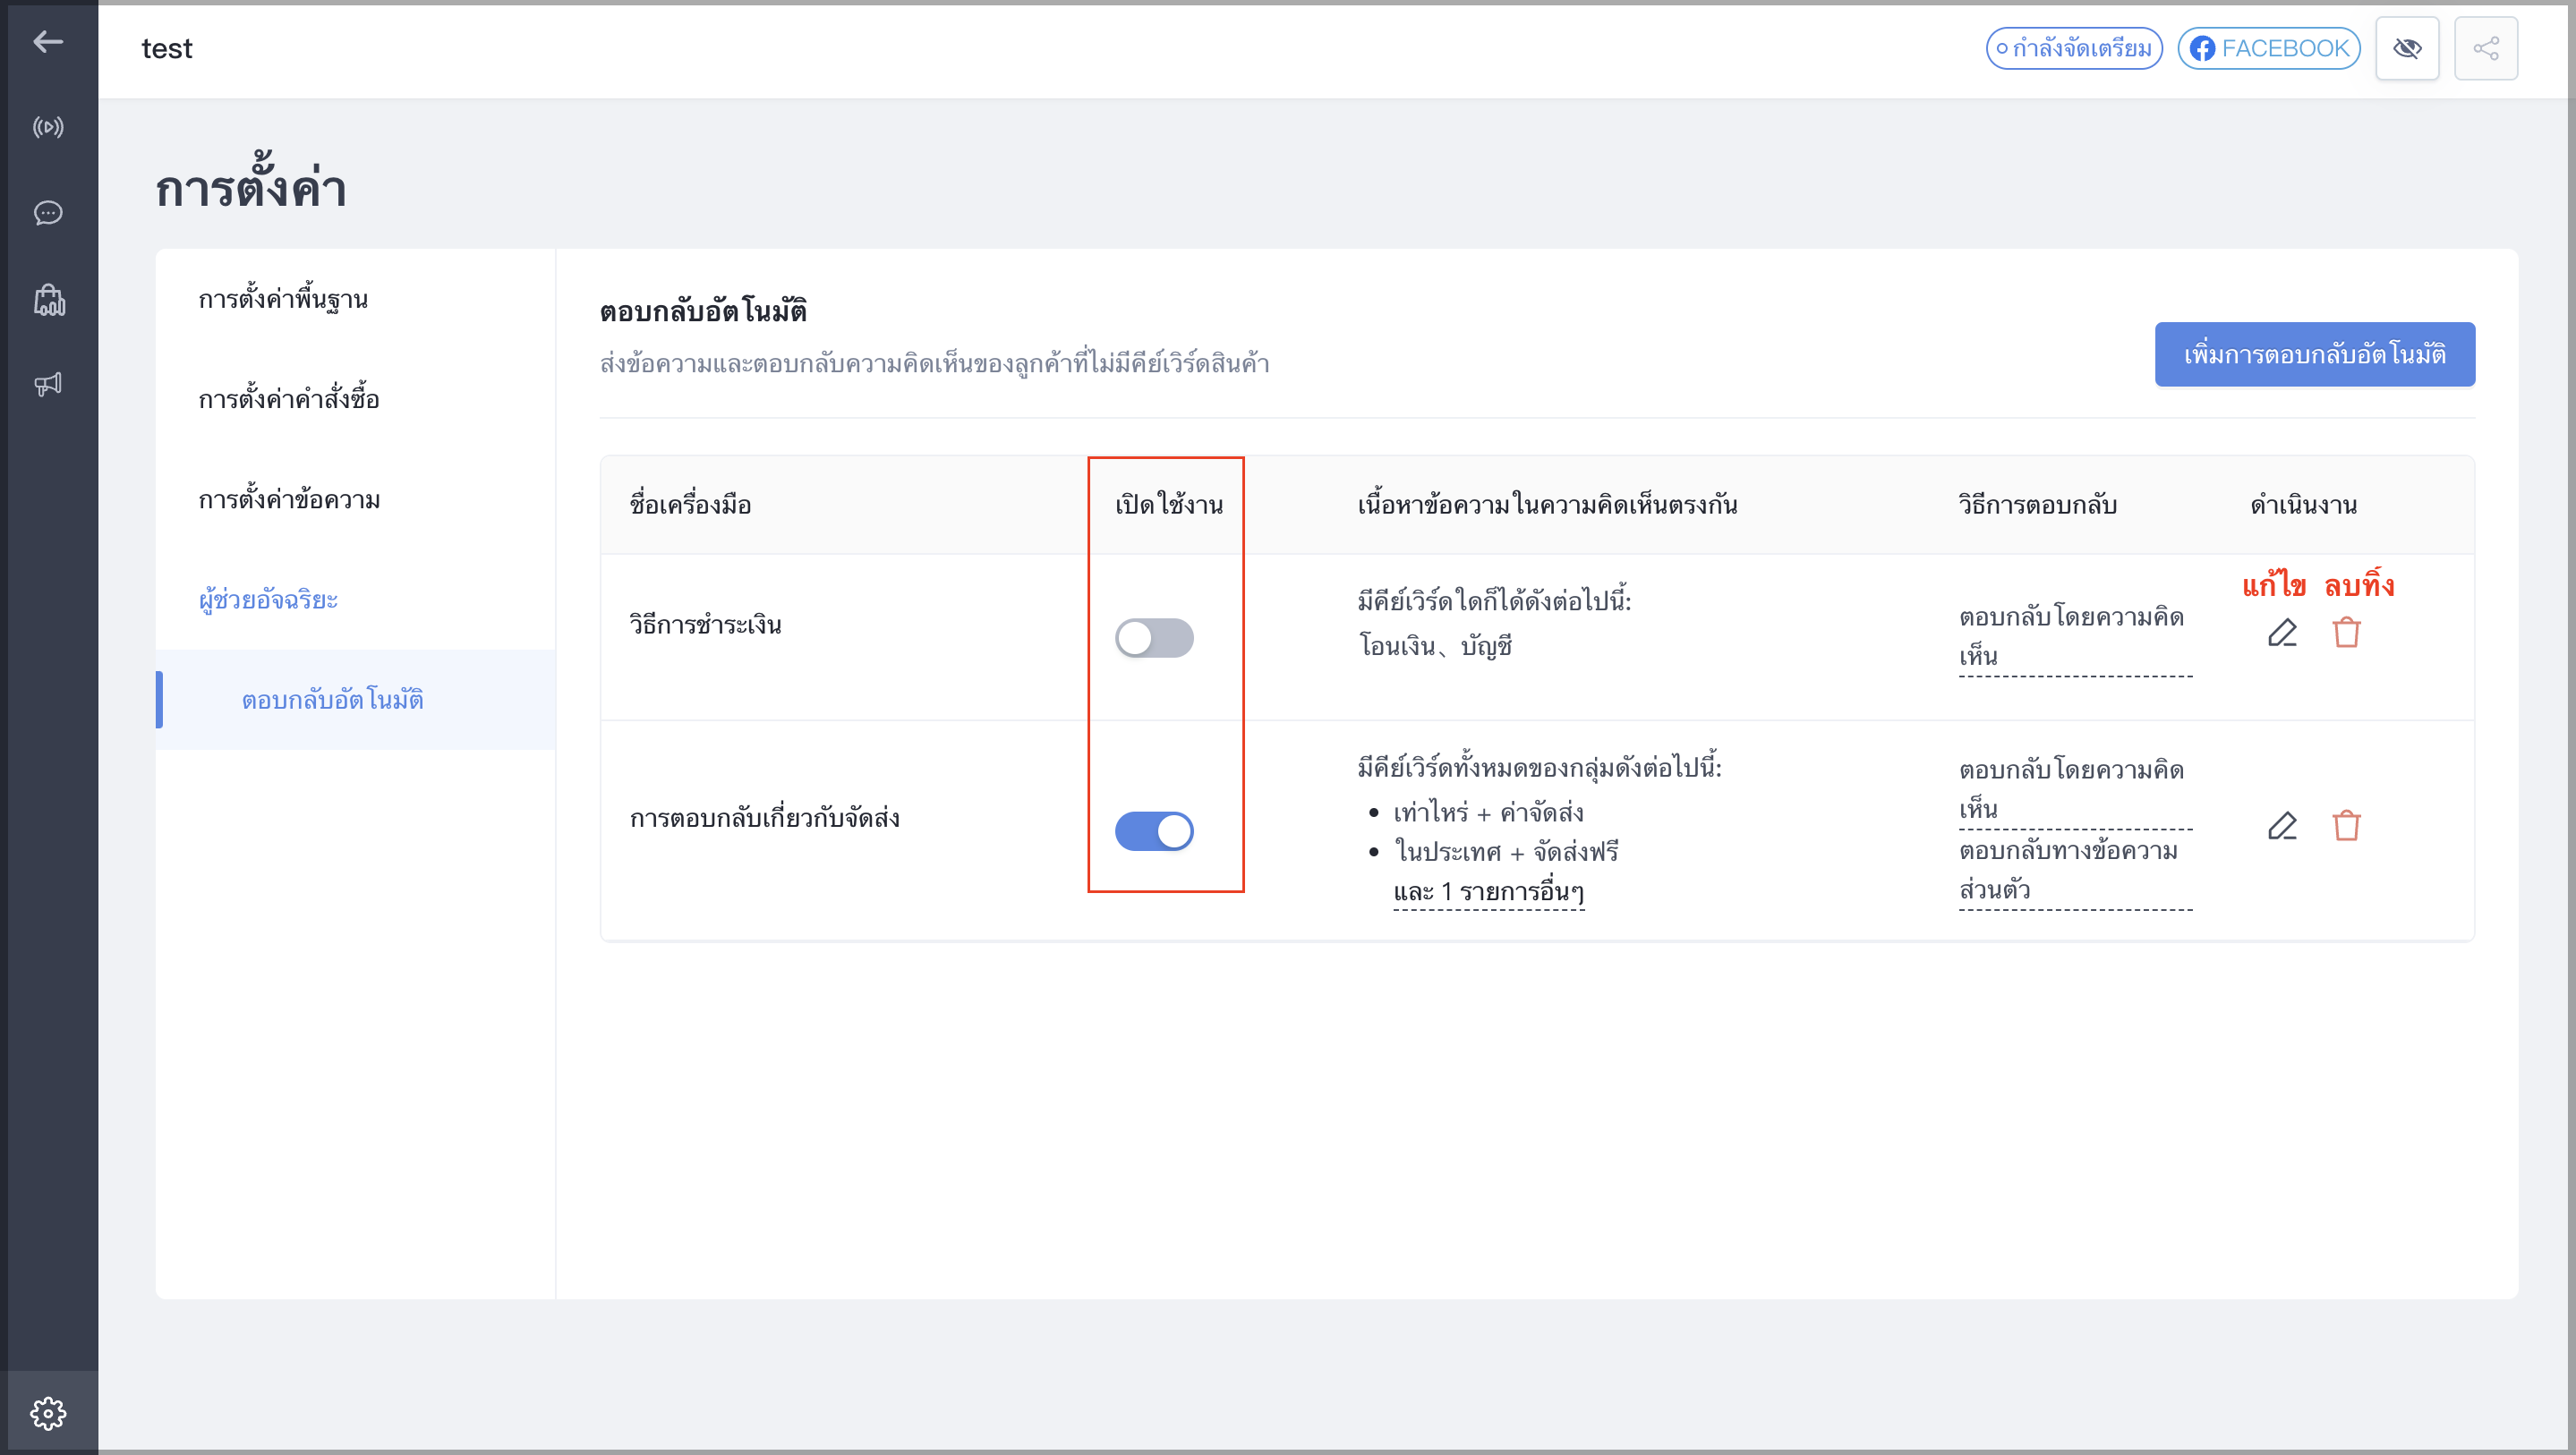Open the megaphone marketing sidebar icon

click(48, 384)
